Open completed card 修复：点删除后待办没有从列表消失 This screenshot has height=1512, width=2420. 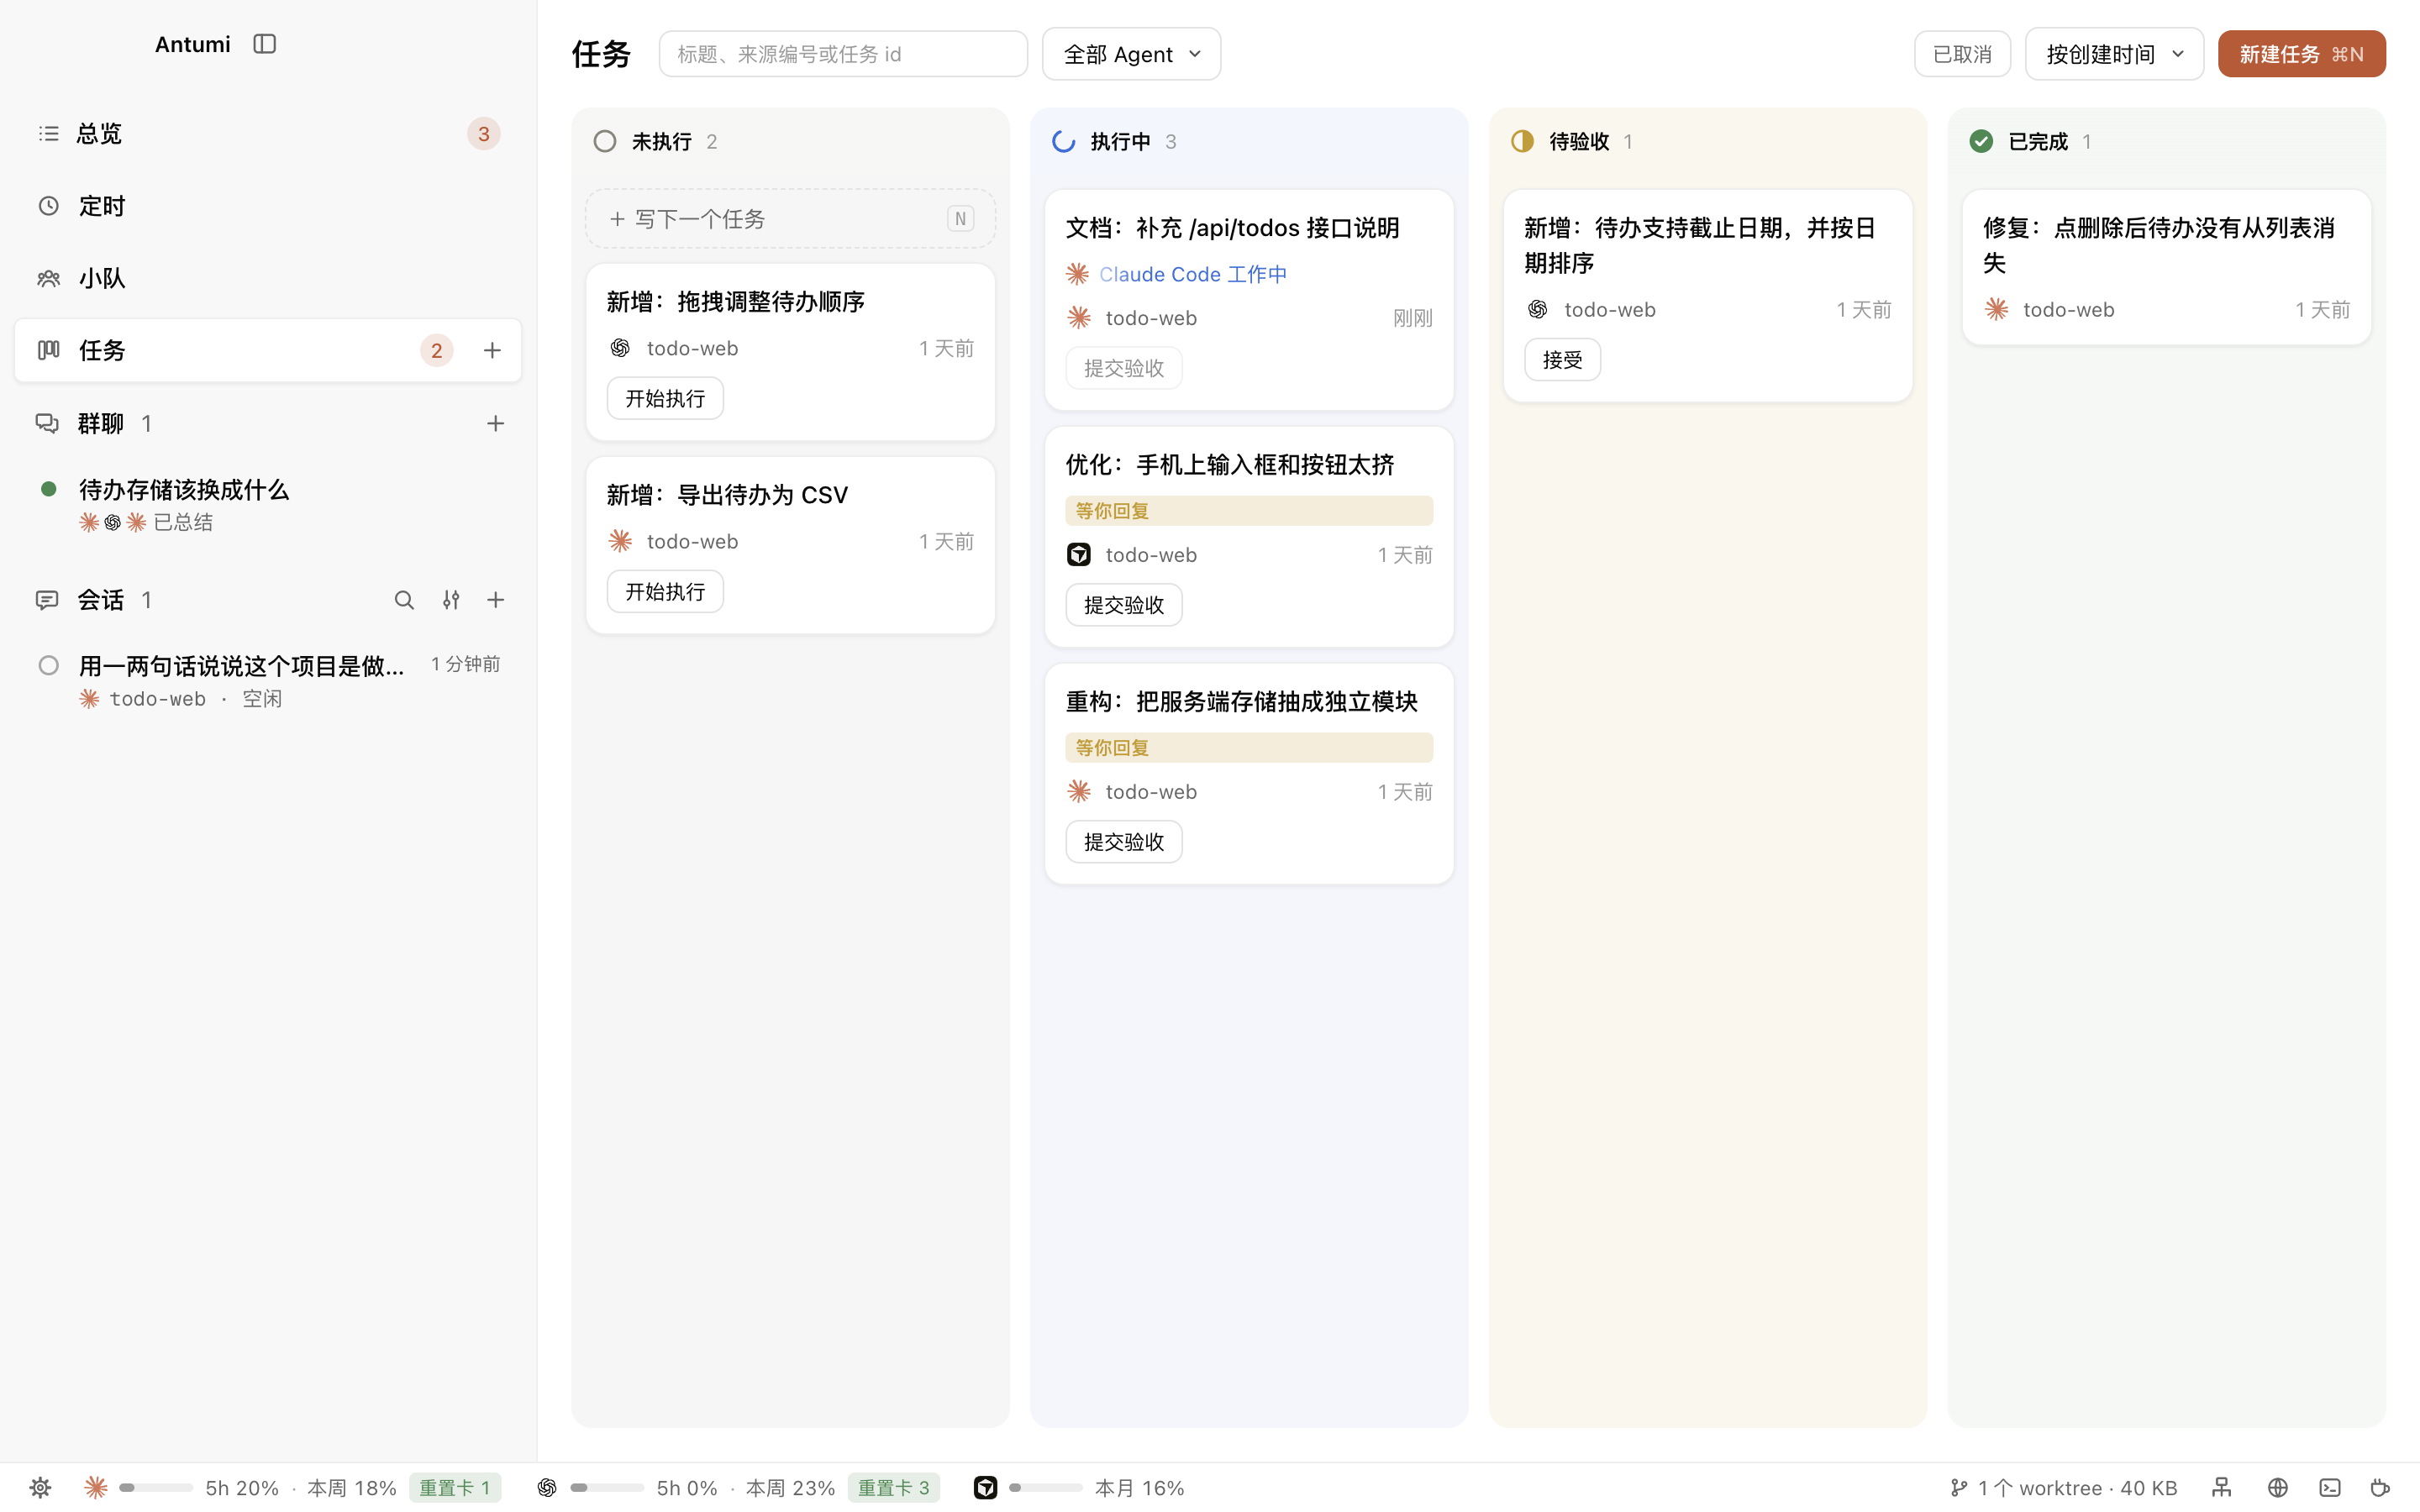pos(2166,267)
